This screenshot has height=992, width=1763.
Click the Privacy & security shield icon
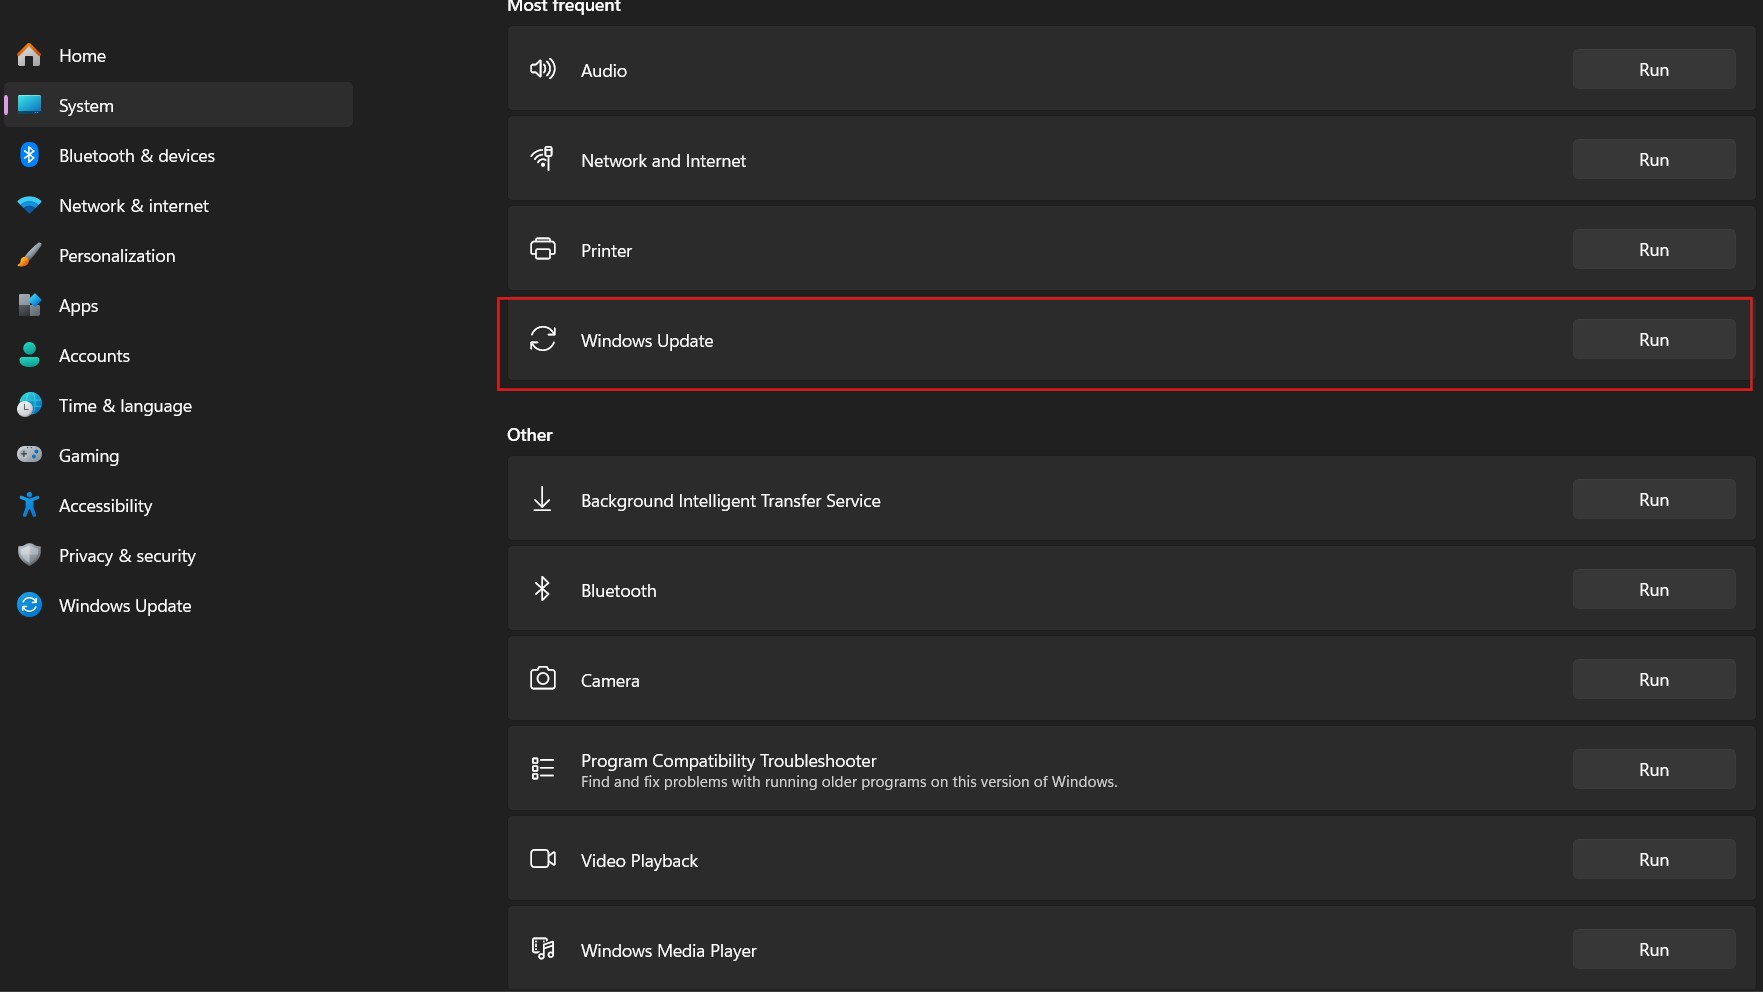[30, 555]
